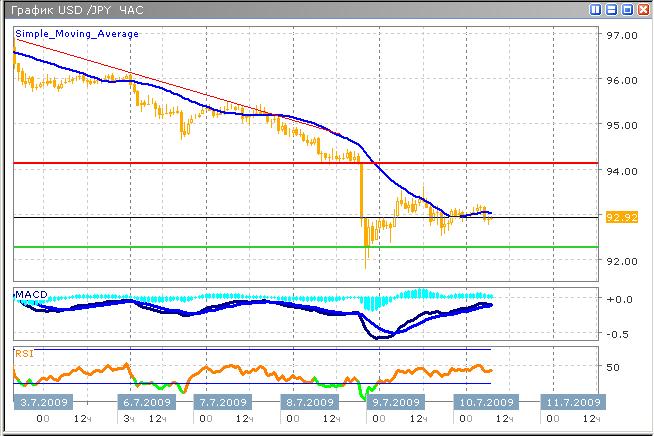Click the 97.00 price axis label
Screen dimensions: 654x436
tap(622, 35)
